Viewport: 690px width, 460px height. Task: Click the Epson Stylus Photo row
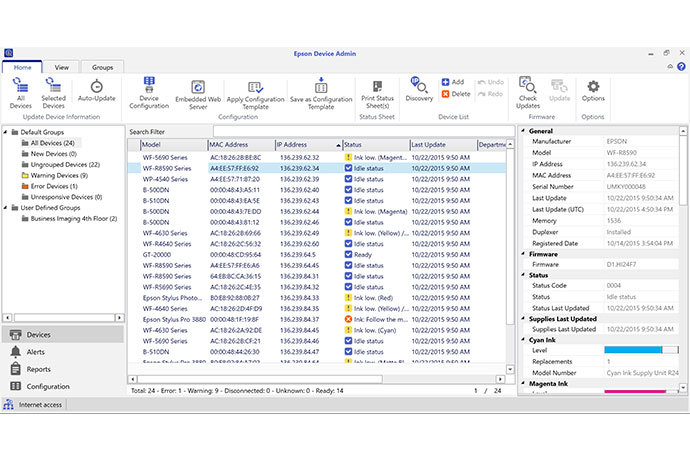317,298
